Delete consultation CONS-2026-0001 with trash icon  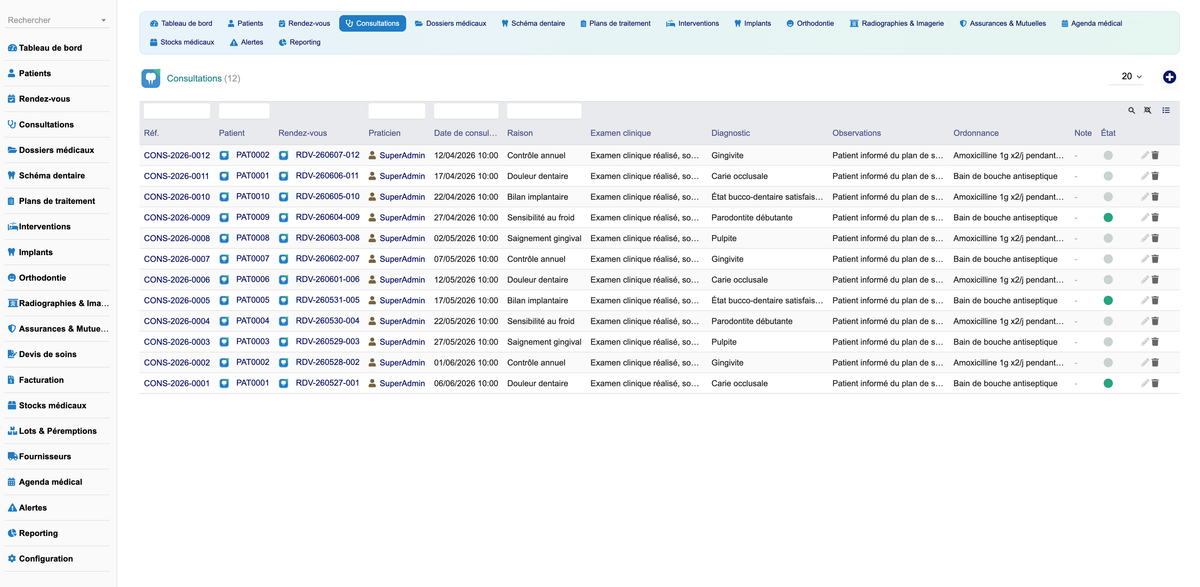coord(1155,383)
